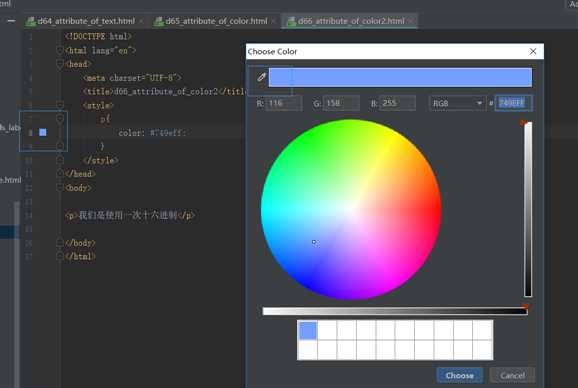This screenshot has width=578, height=388.
Task: Click the HTML file icon on d66 tab
Action: coord(291,21)
